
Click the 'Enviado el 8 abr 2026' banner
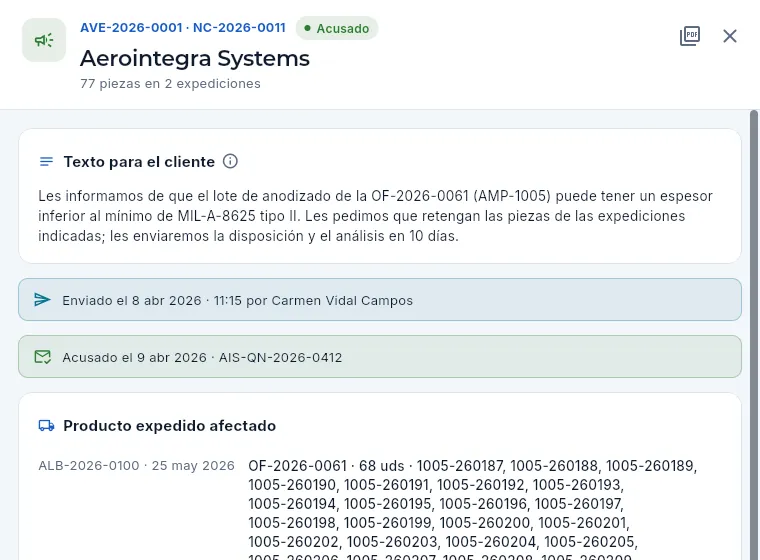[380, 300]
